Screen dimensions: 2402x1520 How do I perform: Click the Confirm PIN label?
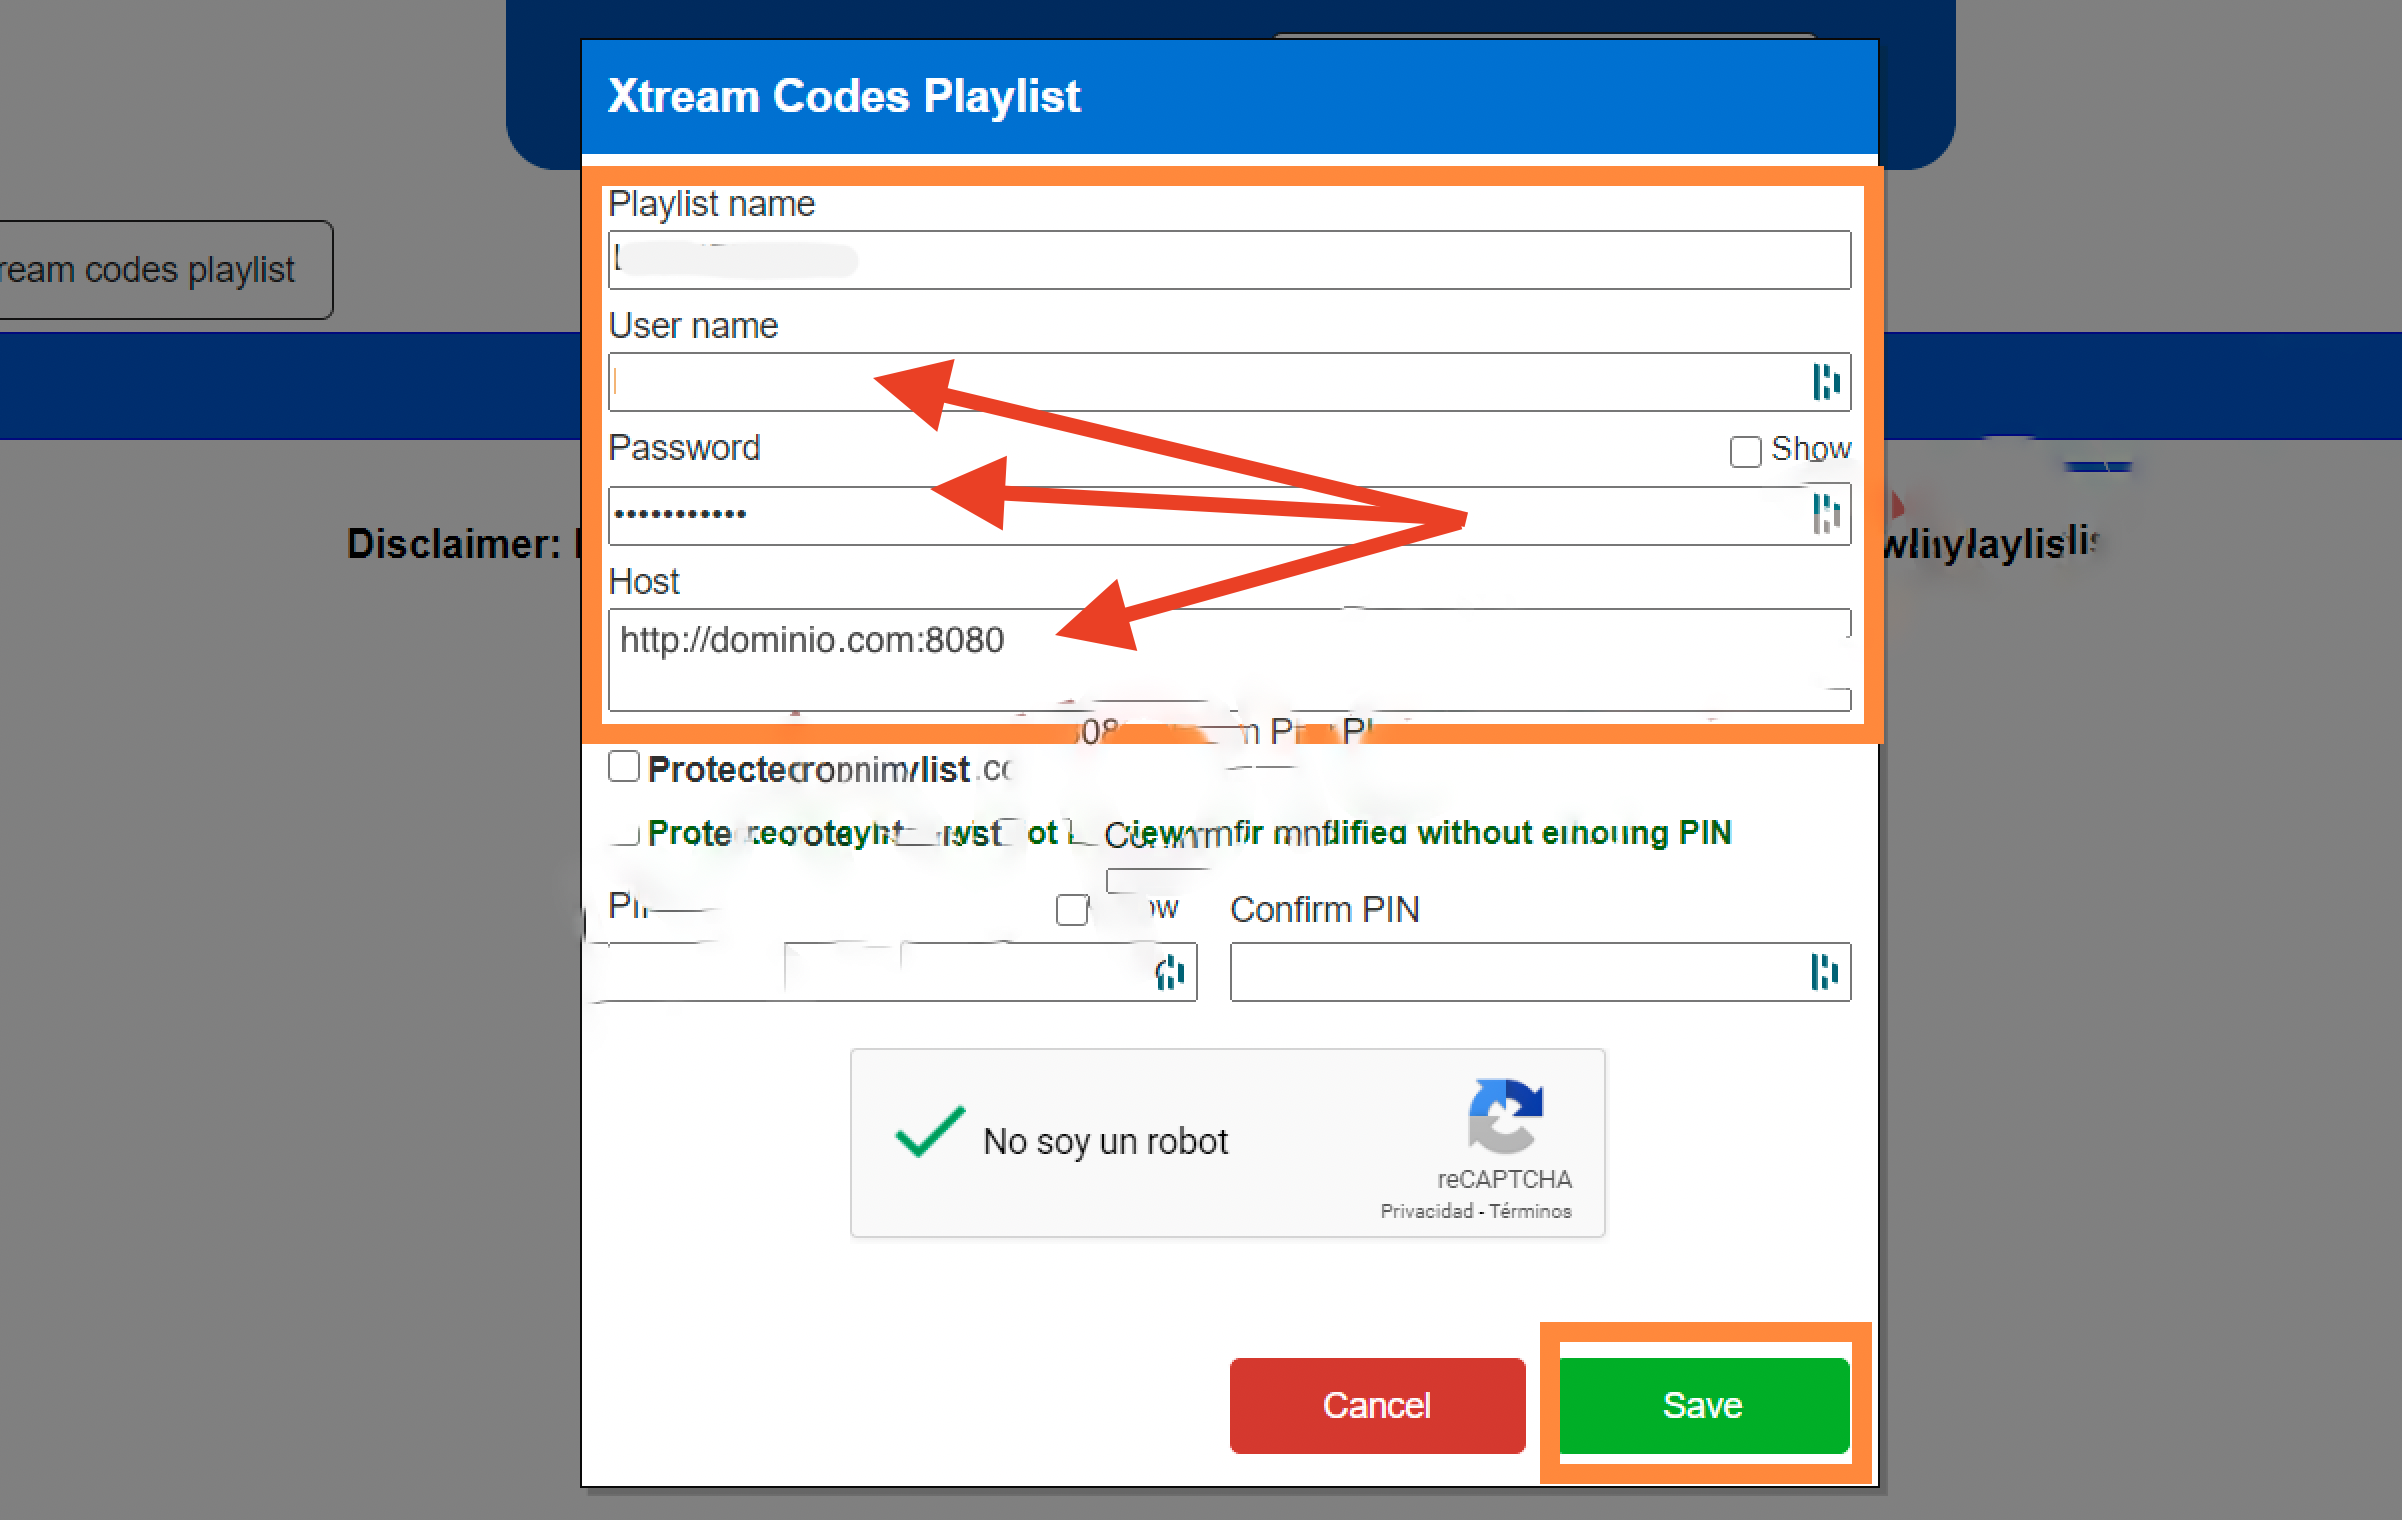(1325, 909)
